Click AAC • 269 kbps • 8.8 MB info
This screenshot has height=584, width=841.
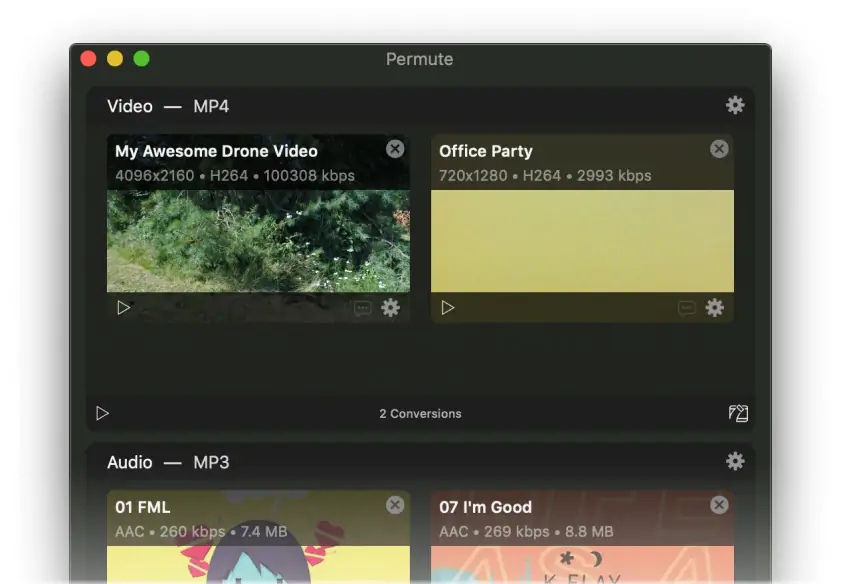(x=526, y=531)
